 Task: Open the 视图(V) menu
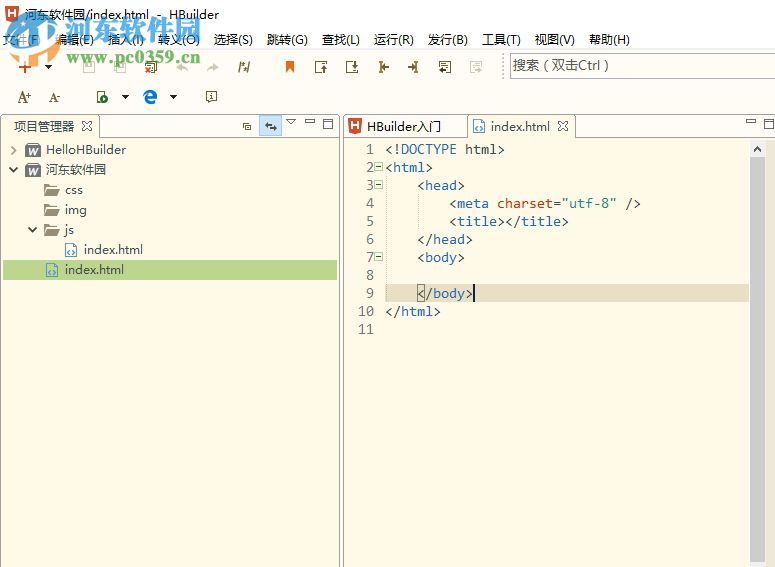tap(555, 40)
